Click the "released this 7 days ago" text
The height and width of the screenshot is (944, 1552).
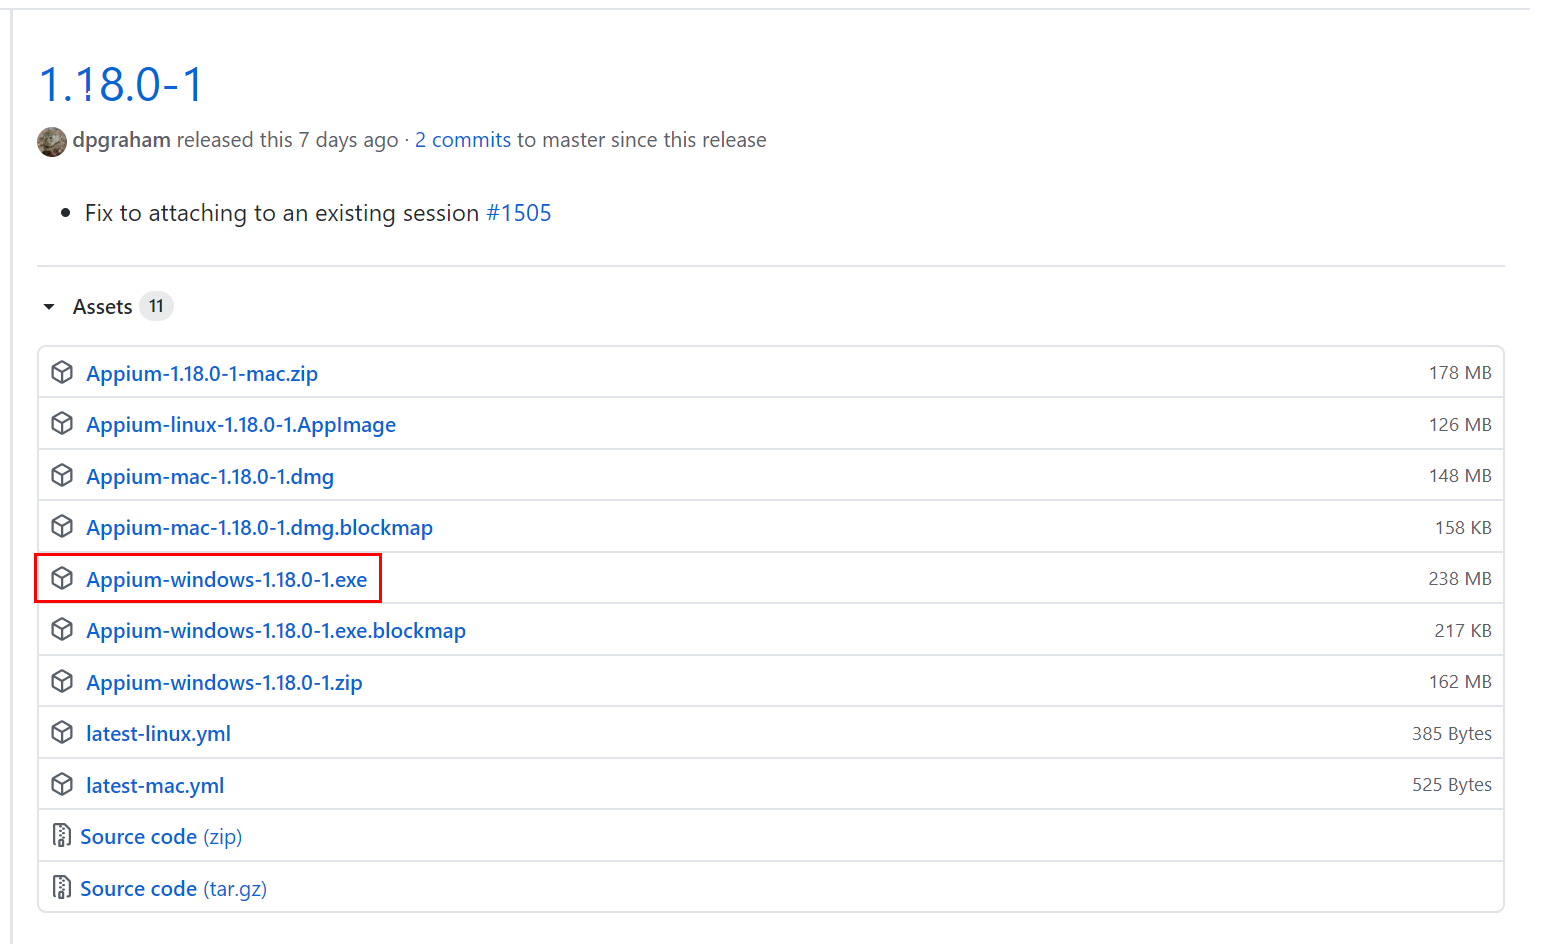click(287, 140)
